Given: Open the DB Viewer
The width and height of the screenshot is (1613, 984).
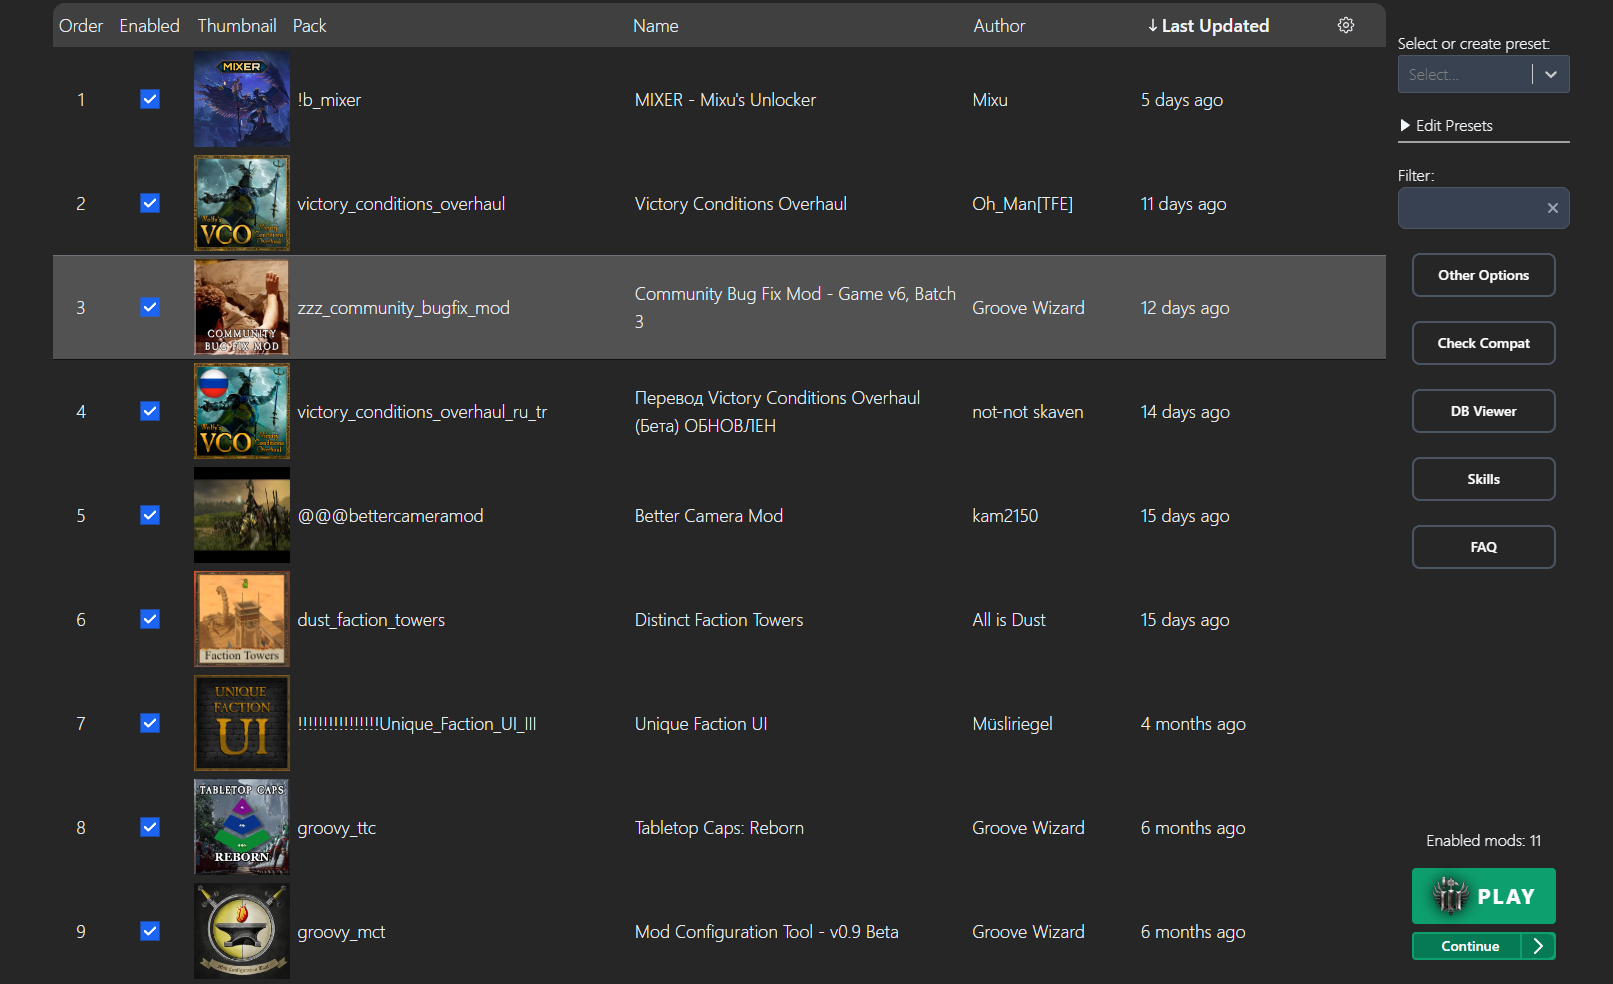Looking at the screenshot, I should 1483,411.
